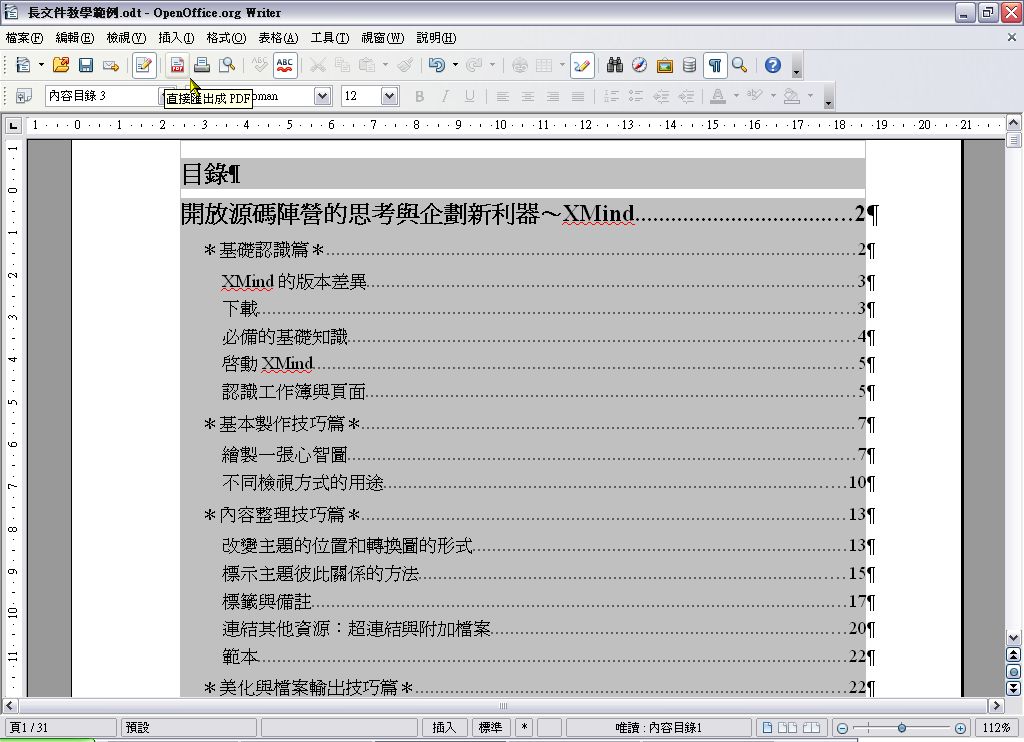This screenshot has height=742, width=1024.
Task: Open the New document icon
Action: pyautogui.click(x=23, y=65)
